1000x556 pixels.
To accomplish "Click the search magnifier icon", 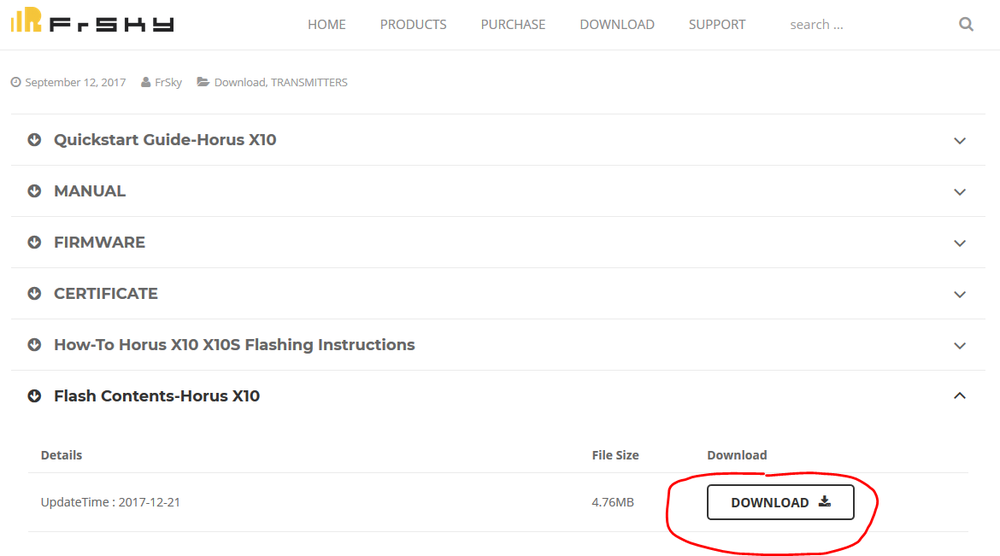I will point(966,24).
